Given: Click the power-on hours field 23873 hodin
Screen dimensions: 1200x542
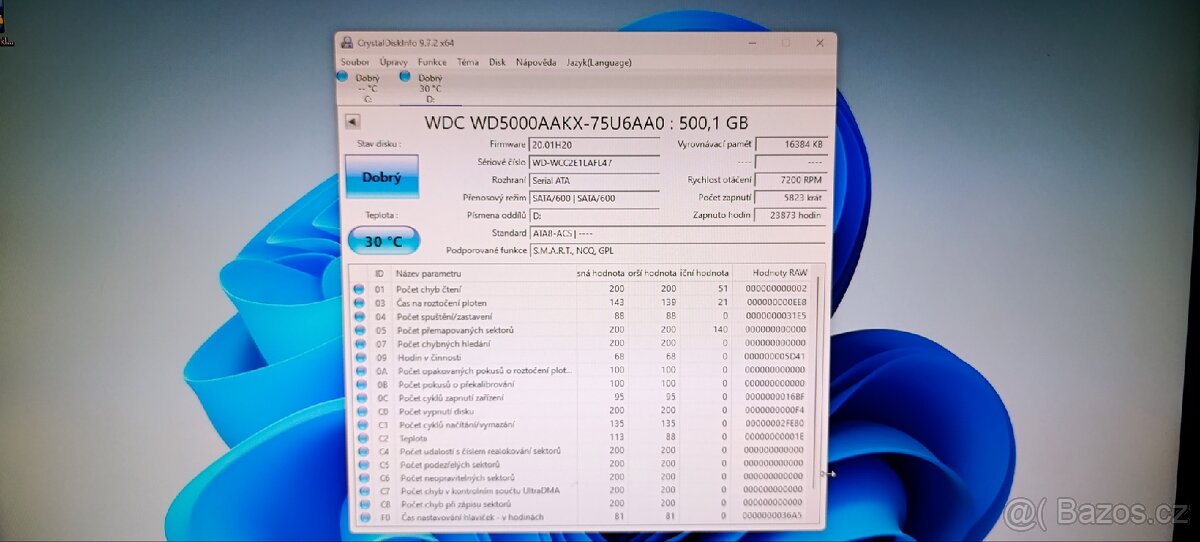Looking at the screenshot, I should (791, 215).
